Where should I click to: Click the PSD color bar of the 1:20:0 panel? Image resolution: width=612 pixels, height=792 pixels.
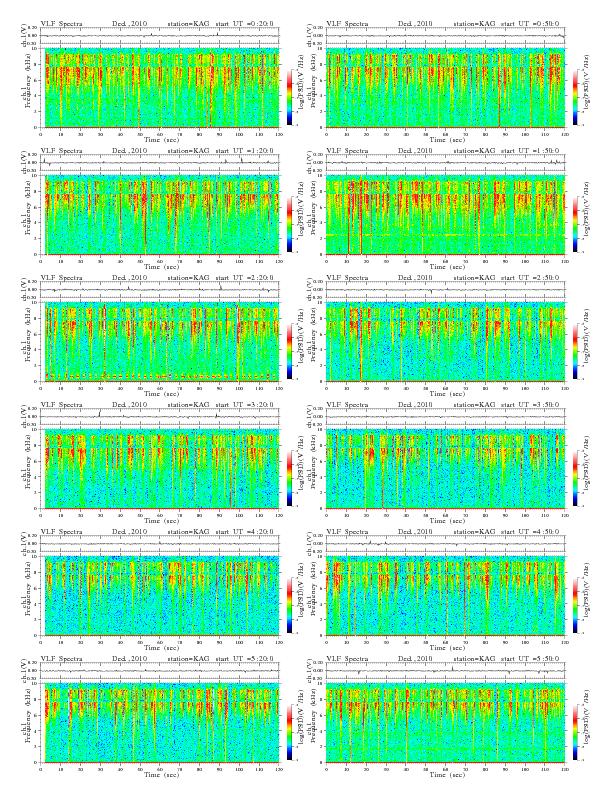point(289,224)
